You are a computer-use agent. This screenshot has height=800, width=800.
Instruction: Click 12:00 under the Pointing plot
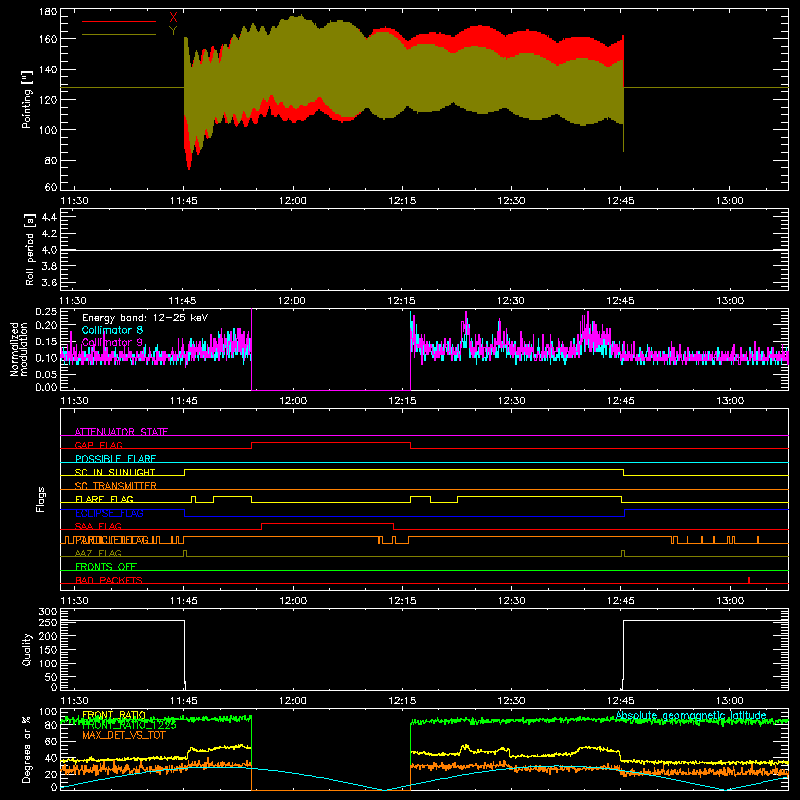click(x=293, y=201)
